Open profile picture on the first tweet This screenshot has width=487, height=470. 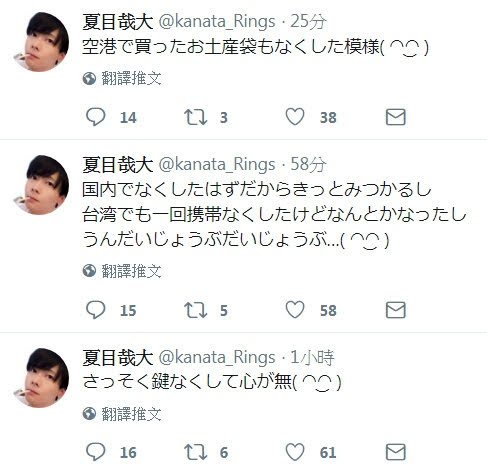coord(42,42)
